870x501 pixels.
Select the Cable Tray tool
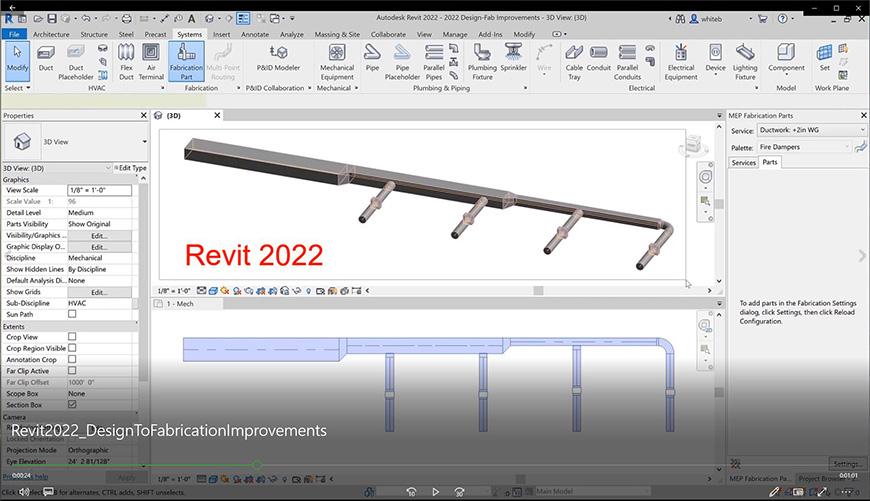[x=574, y=62]
